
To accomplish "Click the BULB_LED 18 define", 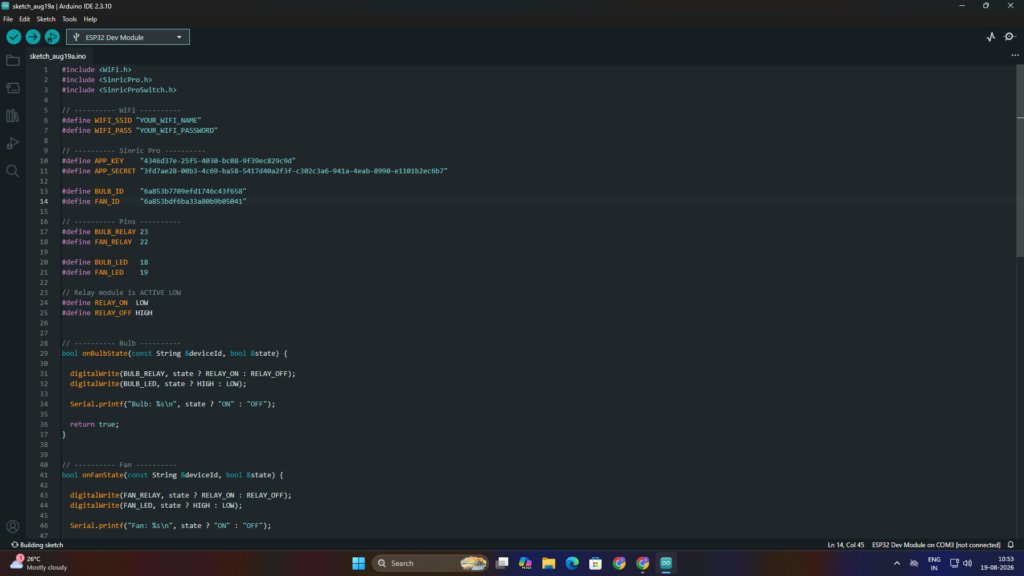I will tap(104, 263).
